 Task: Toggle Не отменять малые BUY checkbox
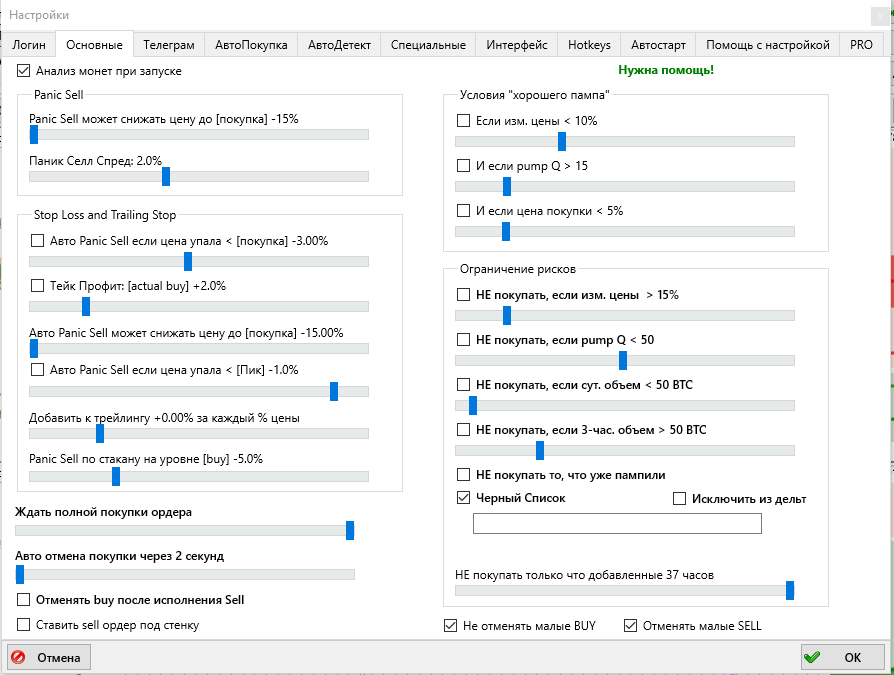pos(450,626)
